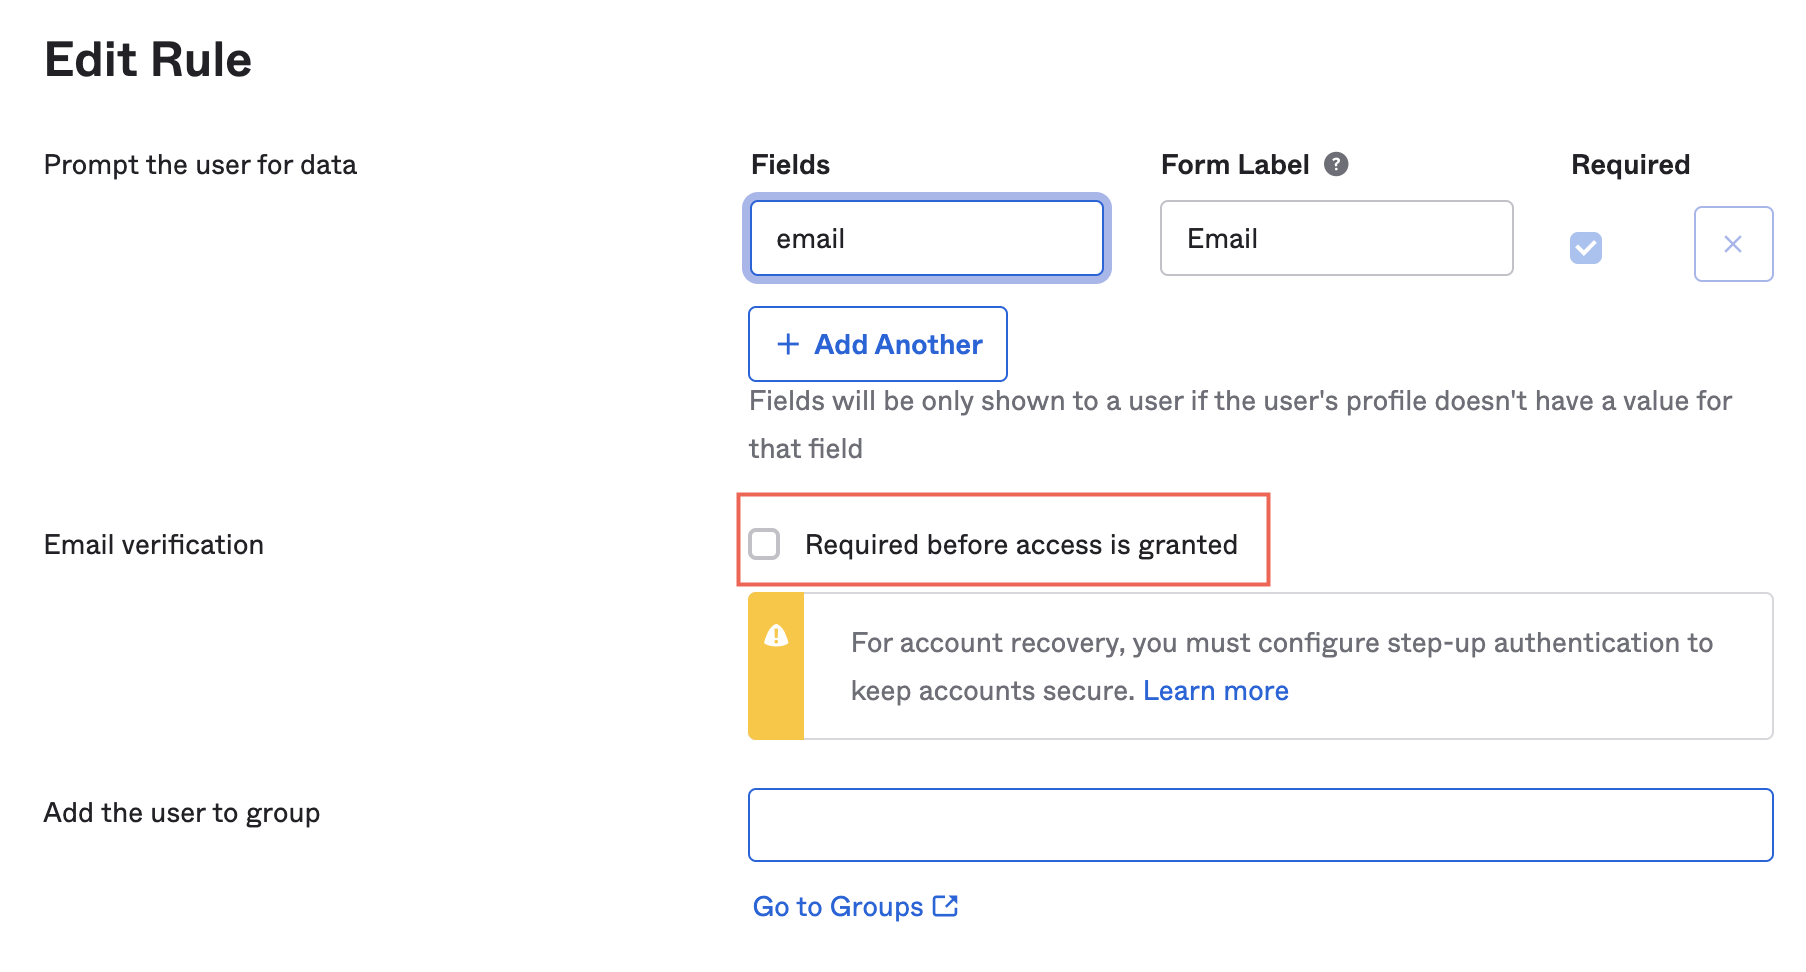Follow the Go to Groups link

838,906
